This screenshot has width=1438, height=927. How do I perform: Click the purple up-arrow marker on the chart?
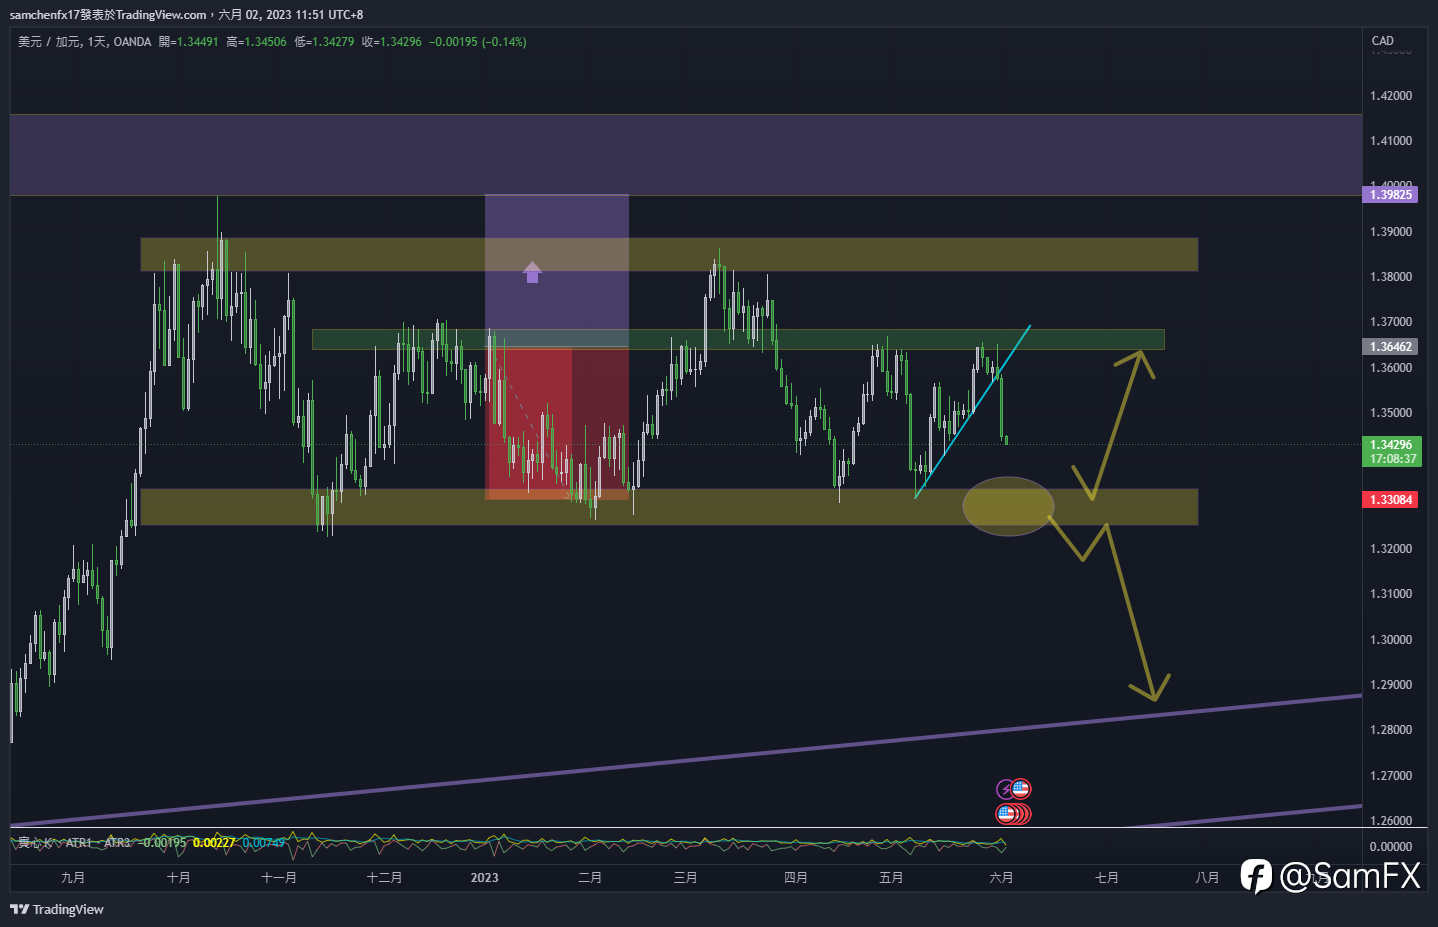tap(532, 272)
